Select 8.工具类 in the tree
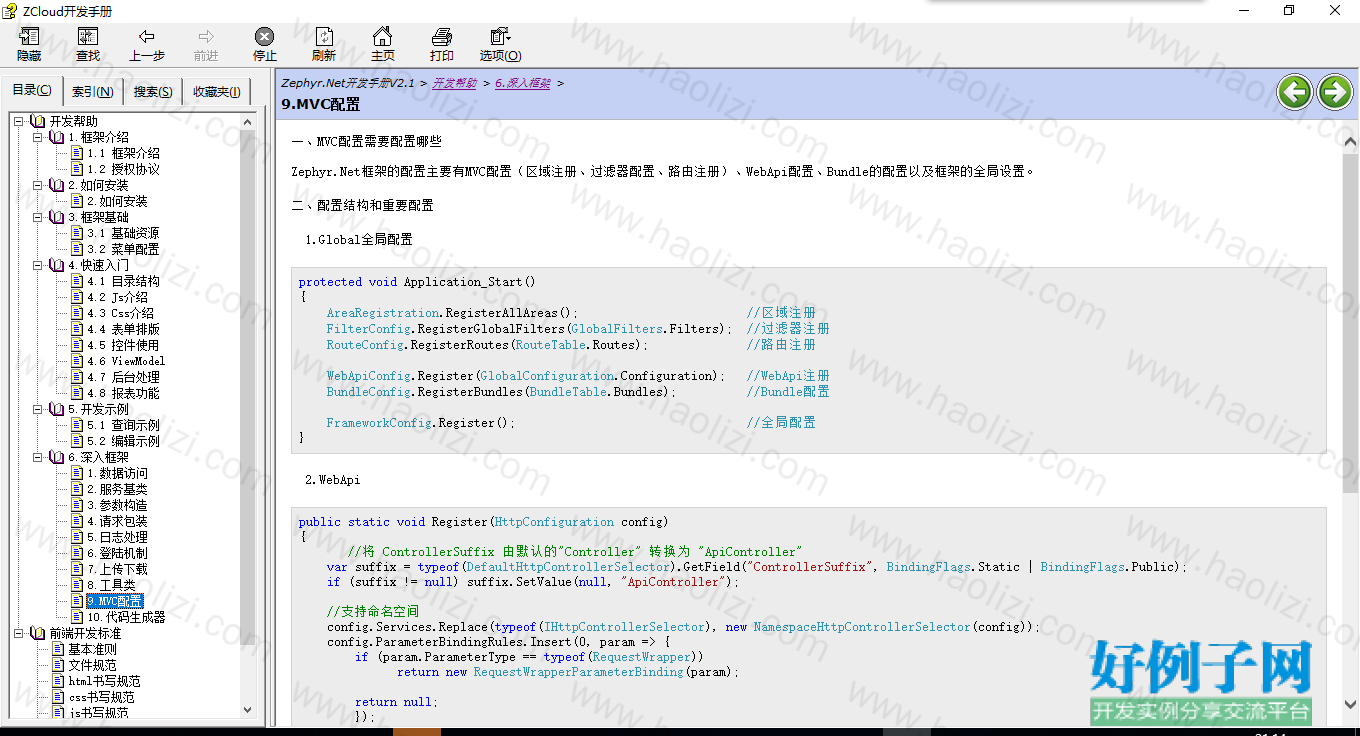This screenshot has width=1360, height=736. pos(111,585)
